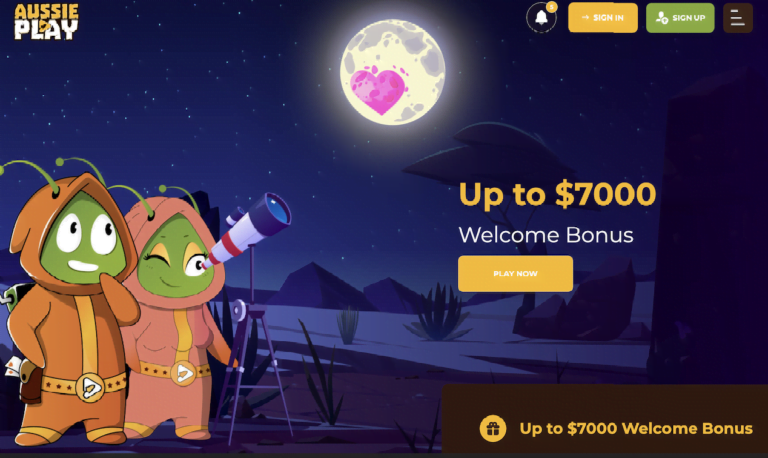
Task: Click the arrow icon inside Sign In
Action: coord(585,18)
